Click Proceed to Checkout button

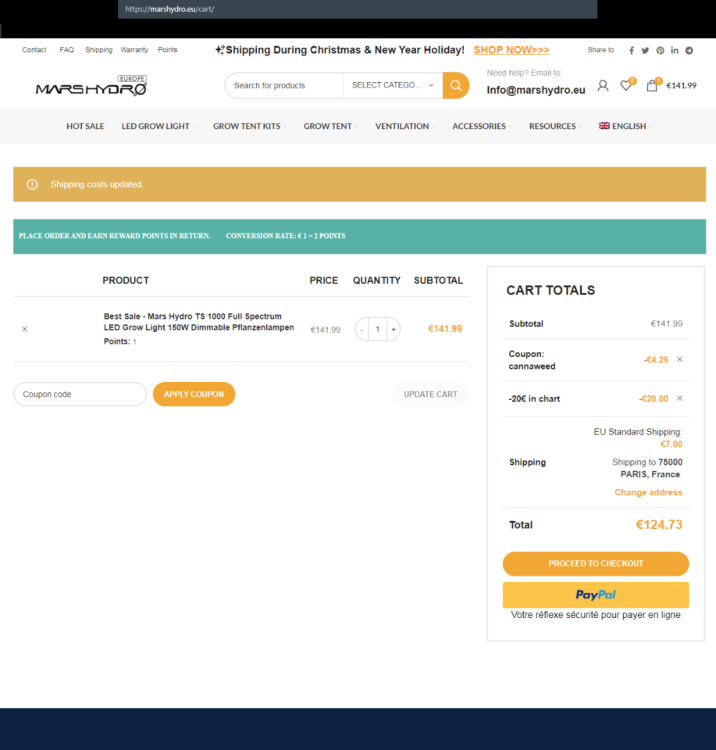(595, 563)
